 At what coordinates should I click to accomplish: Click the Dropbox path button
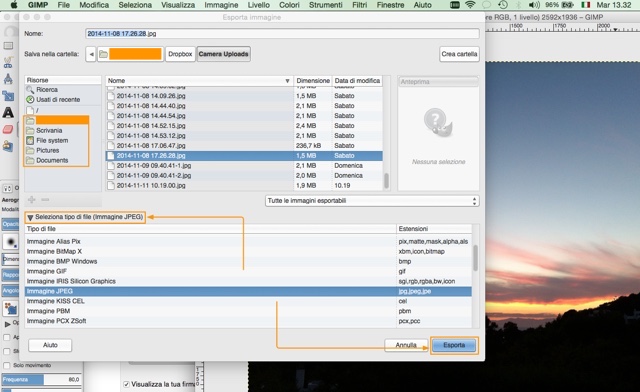(x=180, y=54)
